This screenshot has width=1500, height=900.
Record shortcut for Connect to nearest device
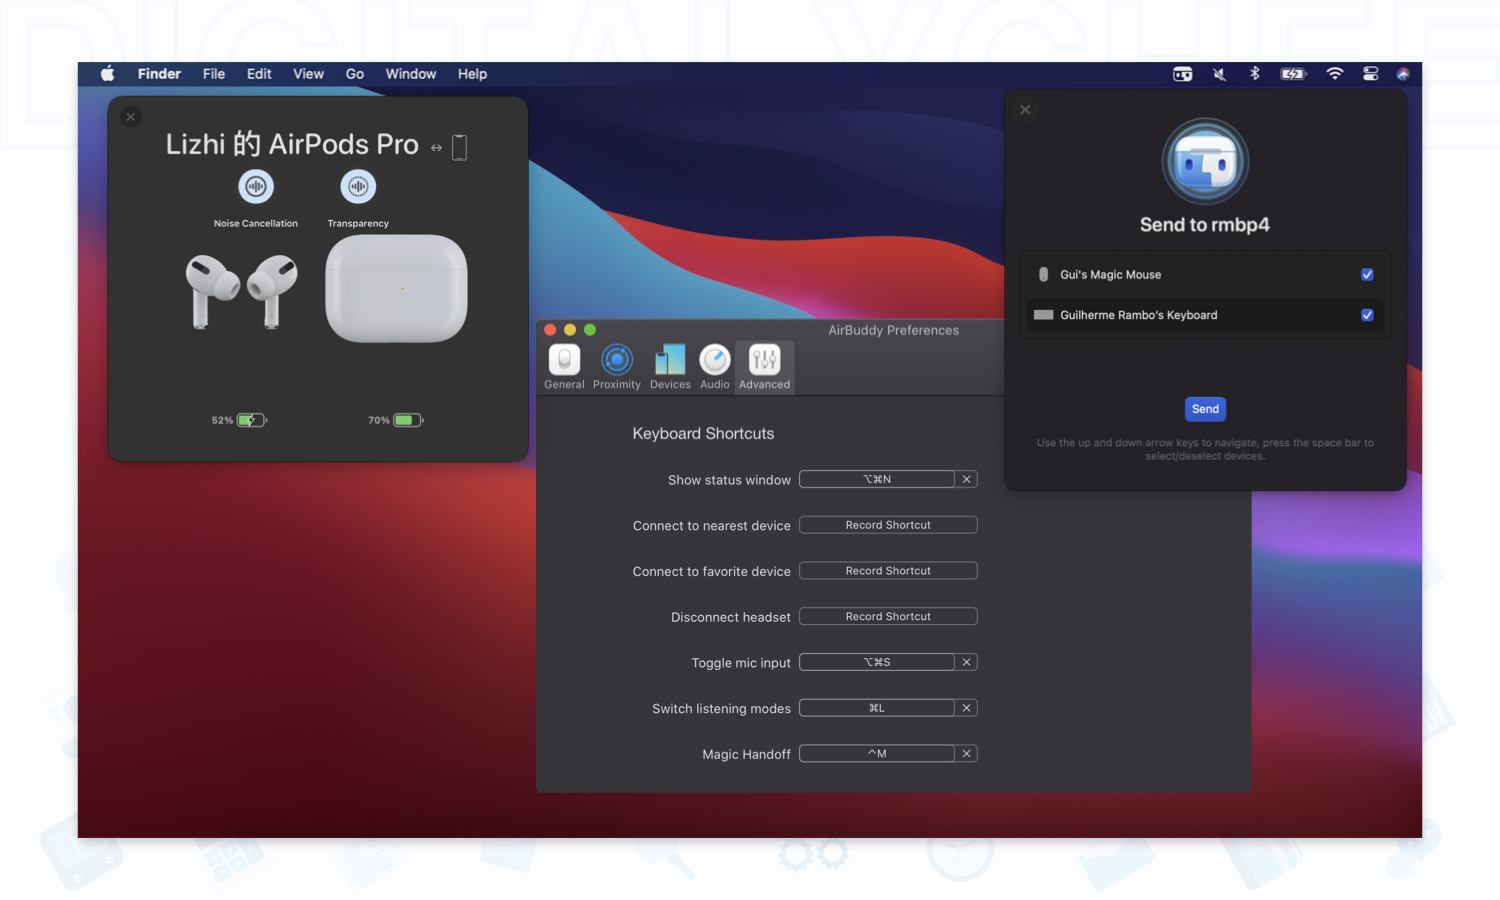(x=888, y=525)
